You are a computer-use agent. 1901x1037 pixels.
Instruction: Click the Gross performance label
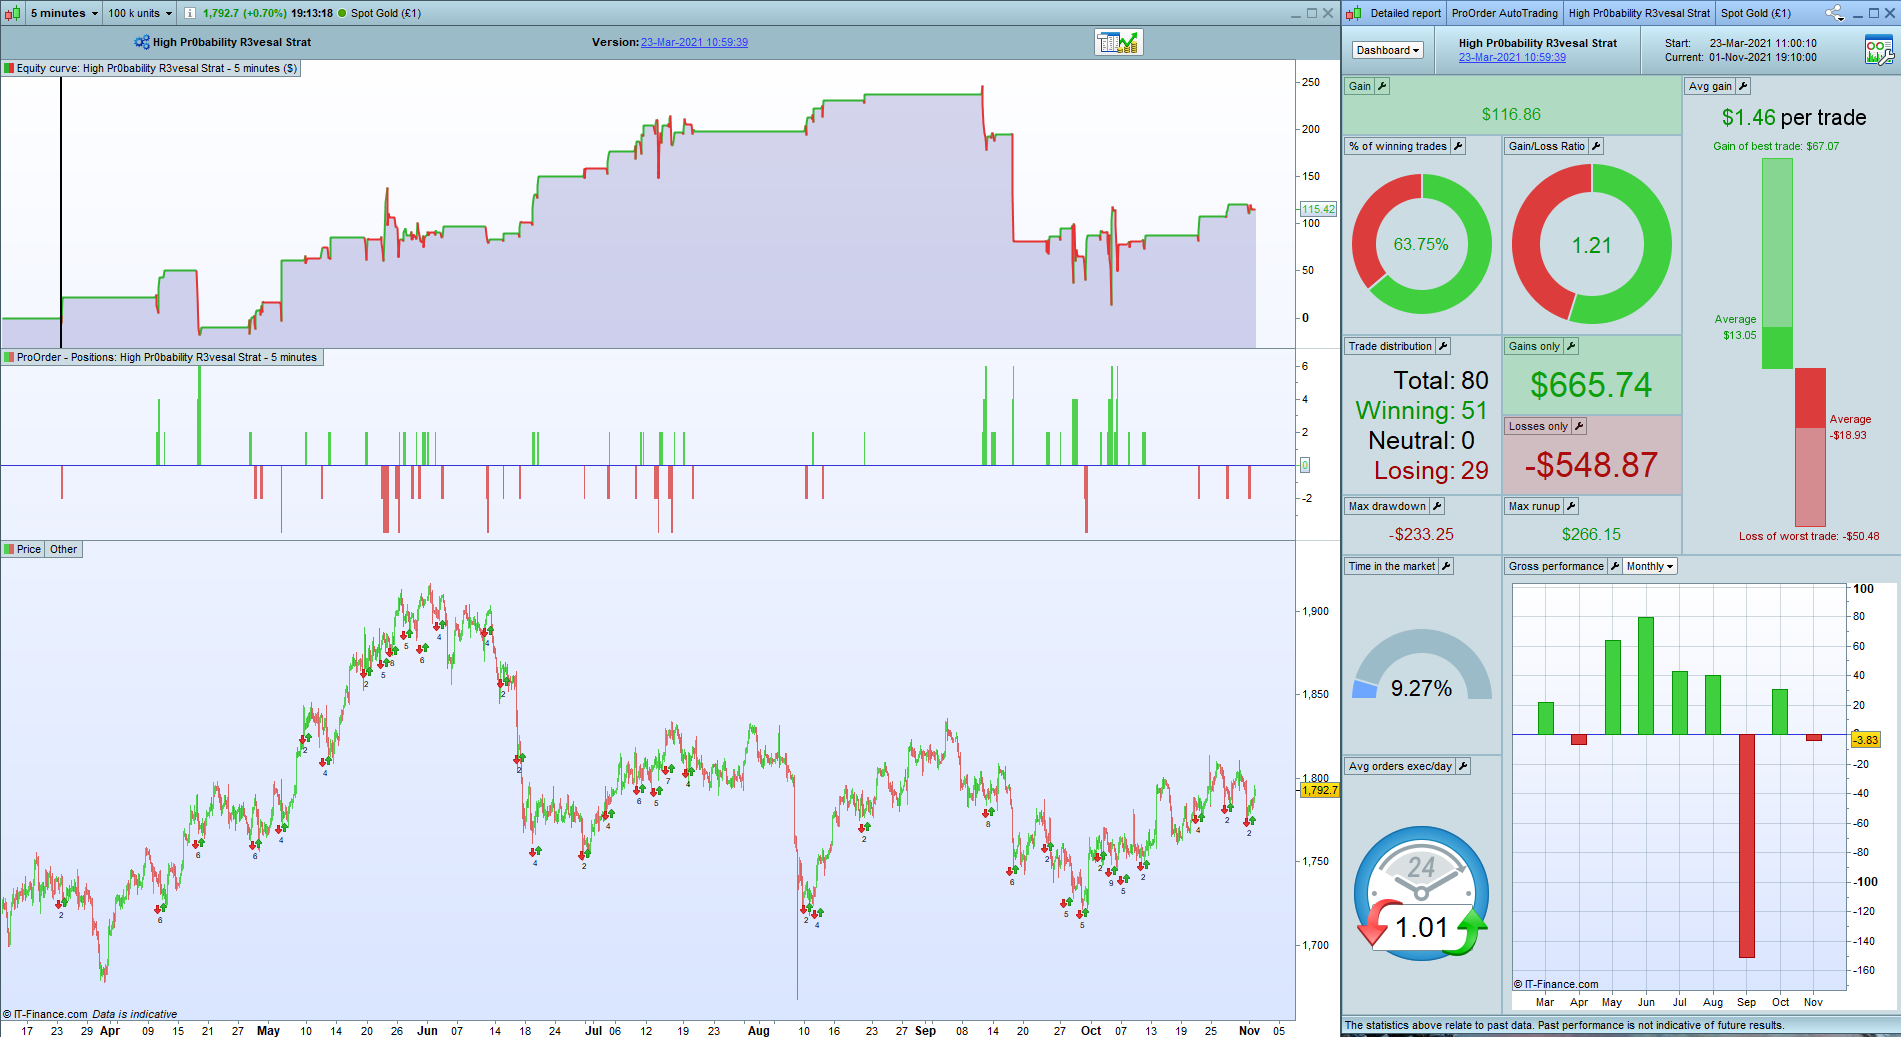[1556, 566]
